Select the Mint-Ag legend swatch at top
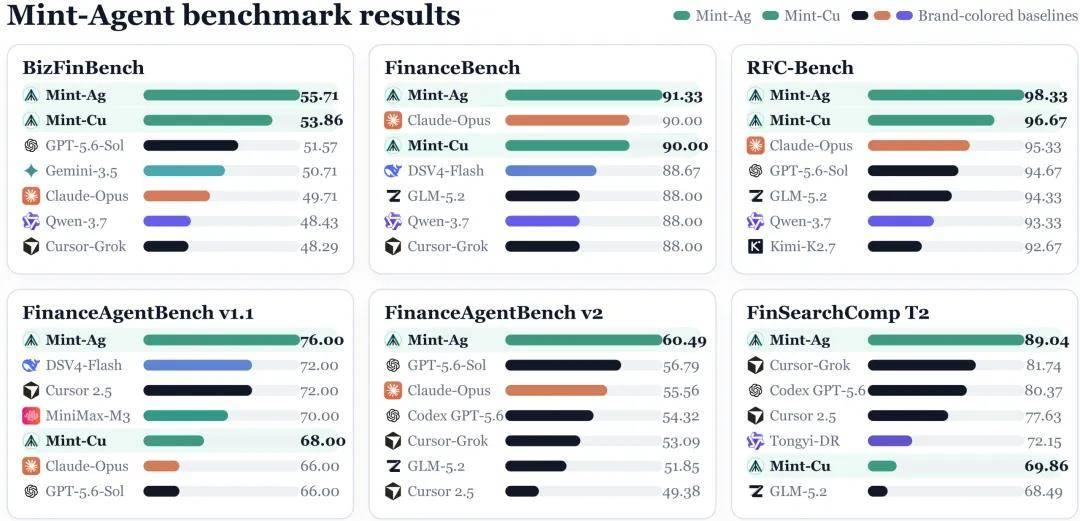 [x=682, y=15]
